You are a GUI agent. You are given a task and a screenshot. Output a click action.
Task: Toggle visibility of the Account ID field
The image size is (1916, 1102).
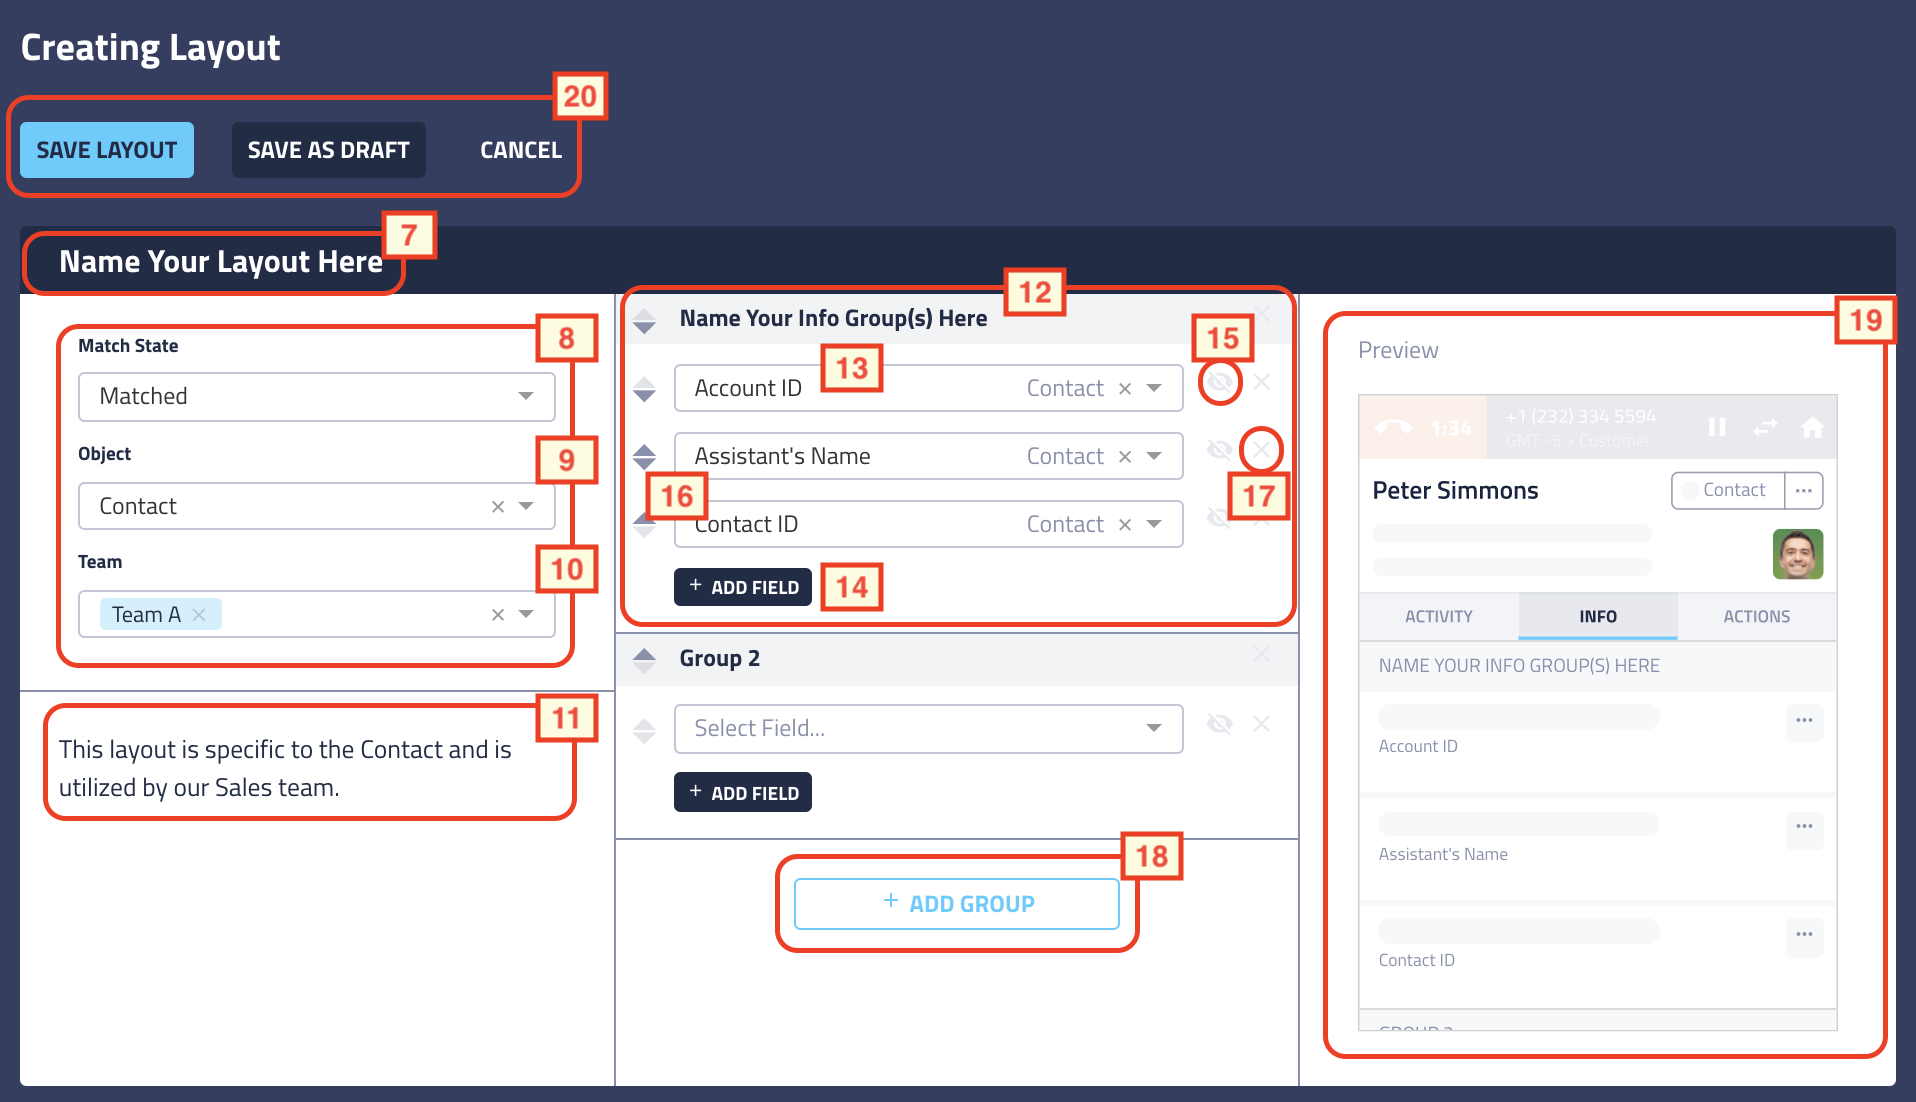point(1219,382)
